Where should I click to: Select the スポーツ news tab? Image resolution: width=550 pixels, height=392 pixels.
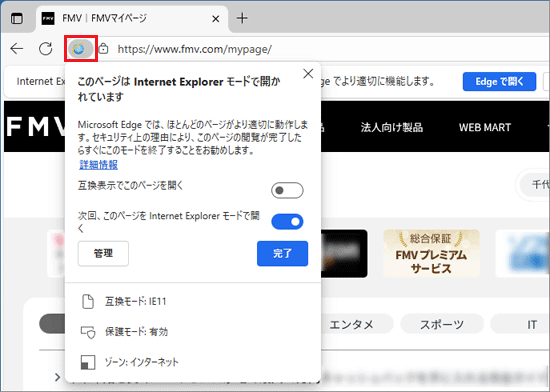(x=442, y=324)
